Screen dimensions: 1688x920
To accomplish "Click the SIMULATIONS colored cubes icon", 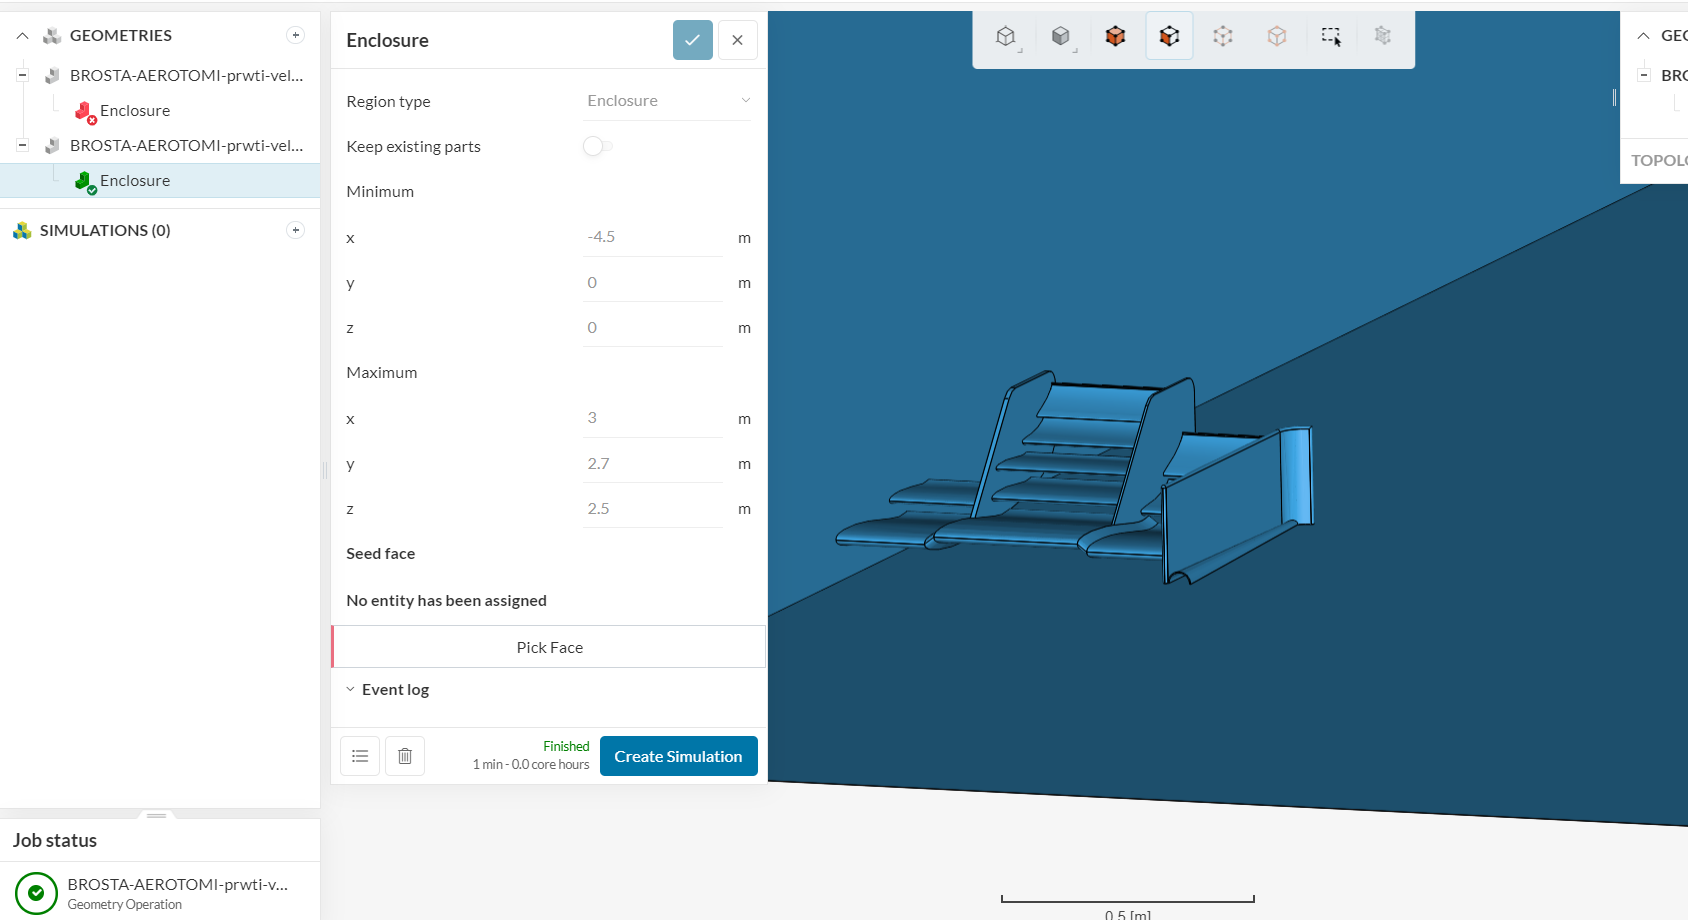I will 22,230.
